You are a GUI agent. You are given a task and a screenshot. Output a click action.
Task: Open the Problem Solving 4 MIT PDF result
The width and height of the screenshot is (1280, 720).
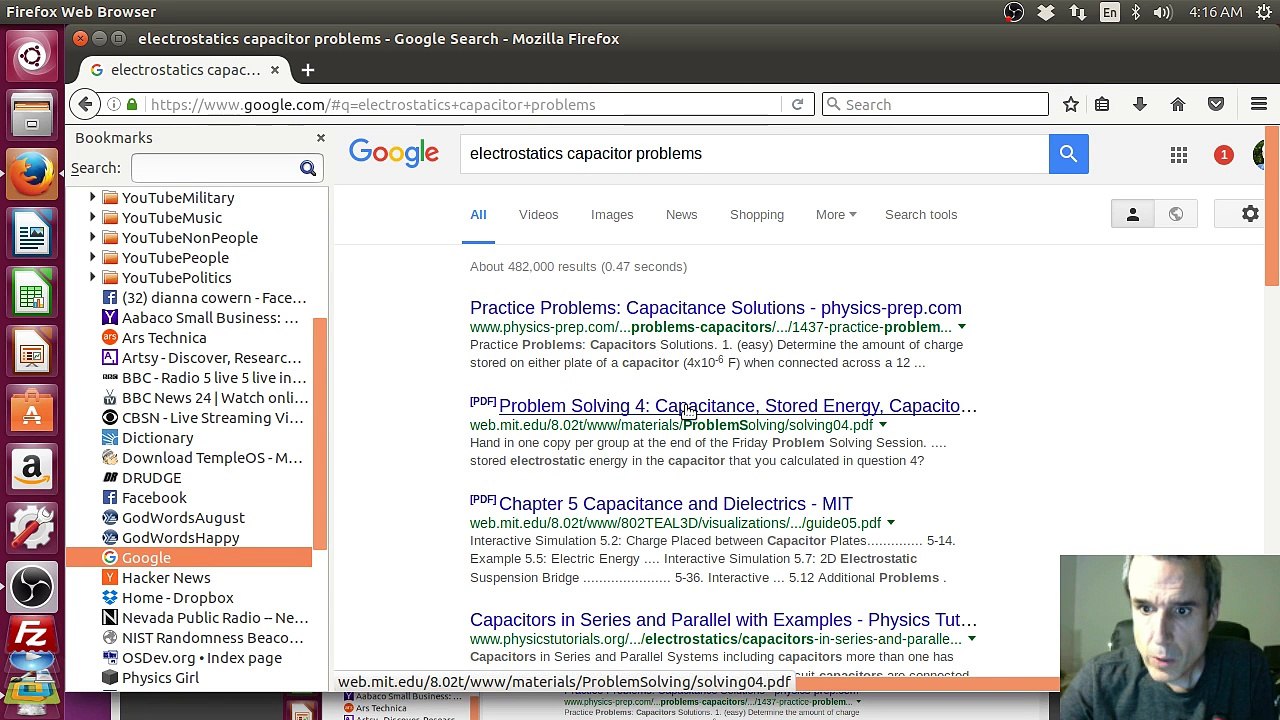pos(738,406)
